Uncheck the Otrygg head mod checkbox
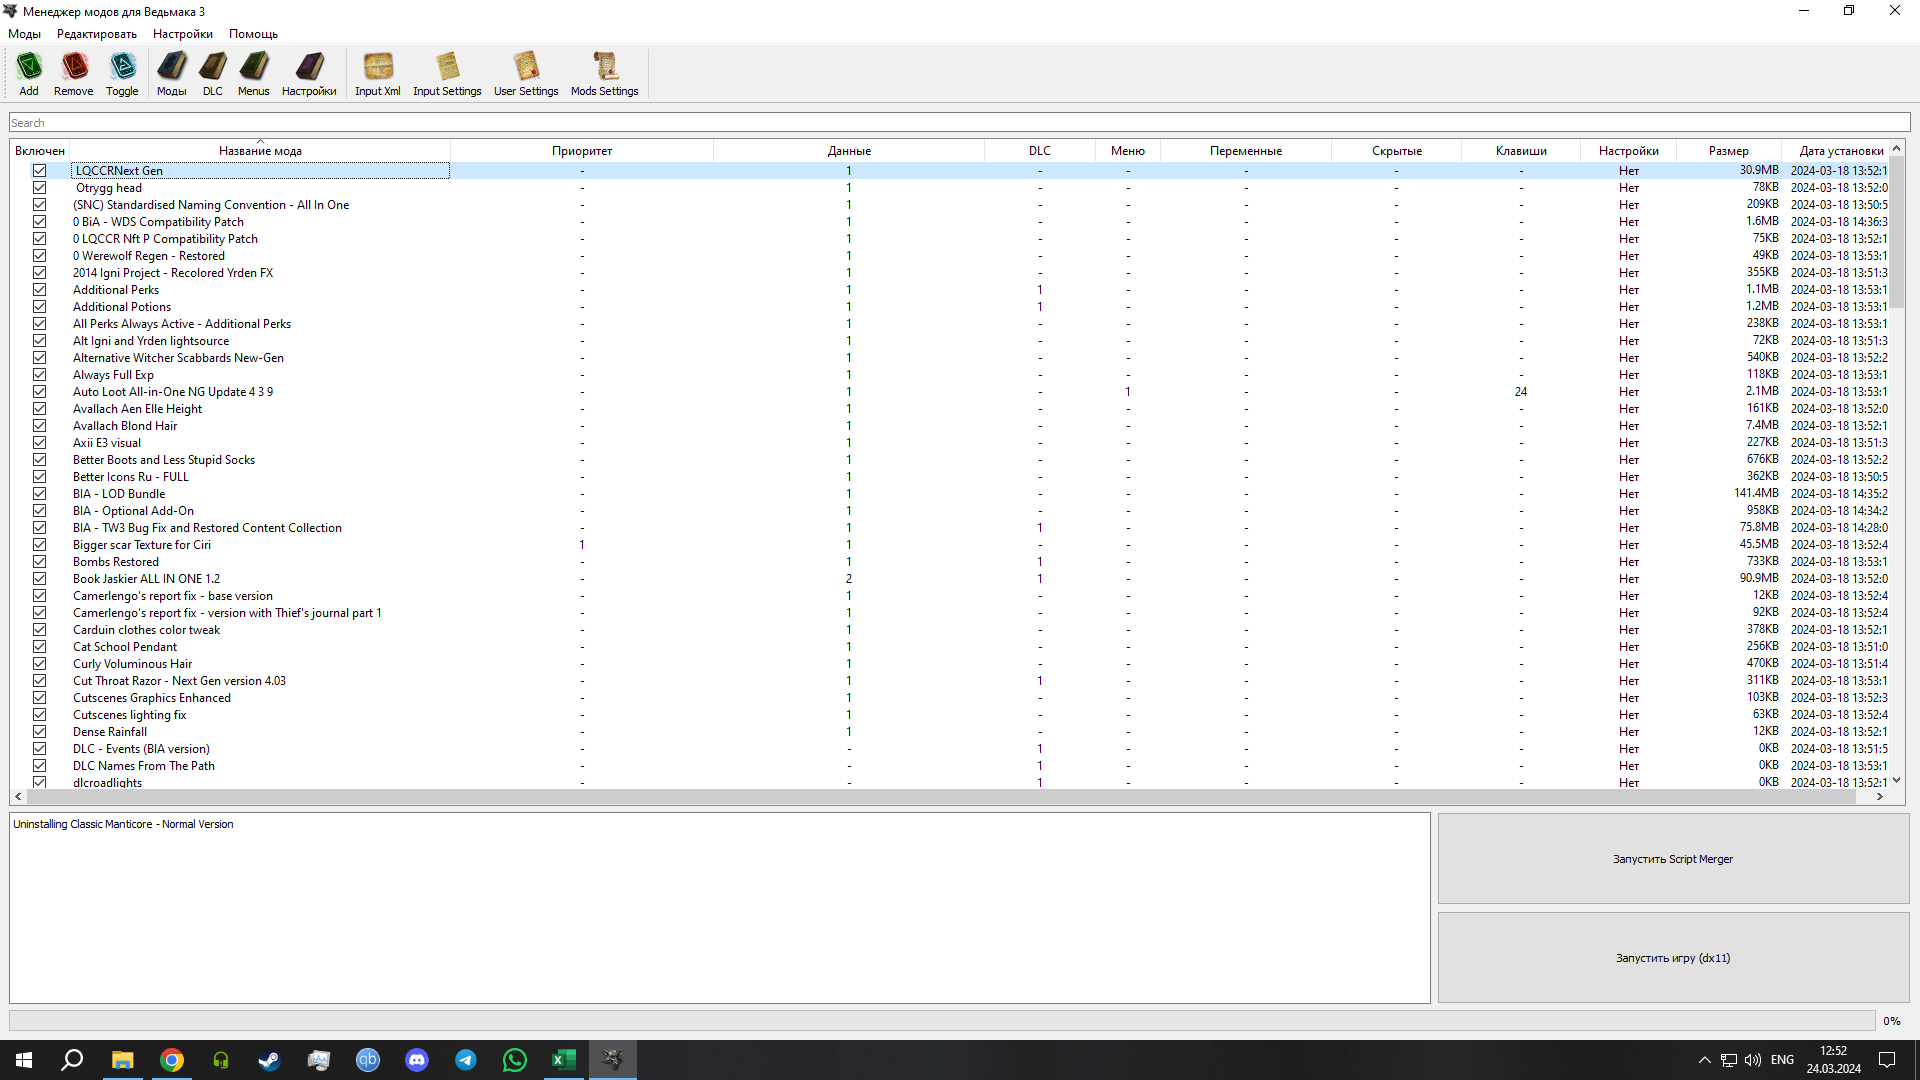1920x1080 pixels. coord(39,188)
